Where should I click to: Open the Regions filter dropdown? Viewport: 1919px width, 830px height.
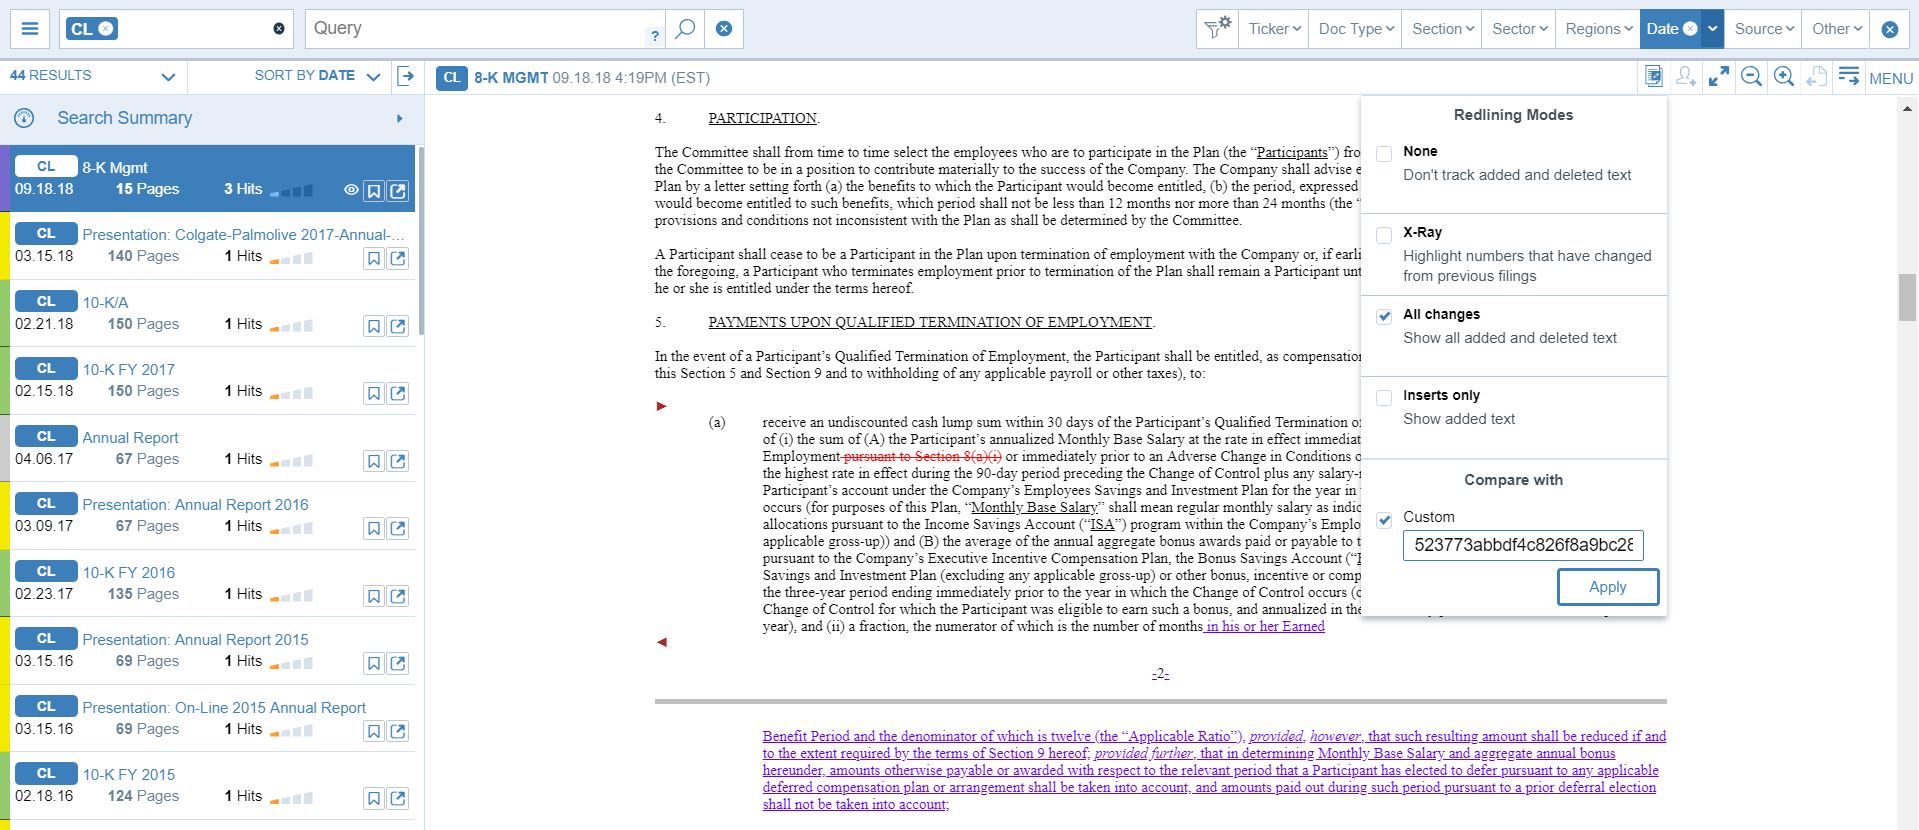click(x=1598, y=29)
